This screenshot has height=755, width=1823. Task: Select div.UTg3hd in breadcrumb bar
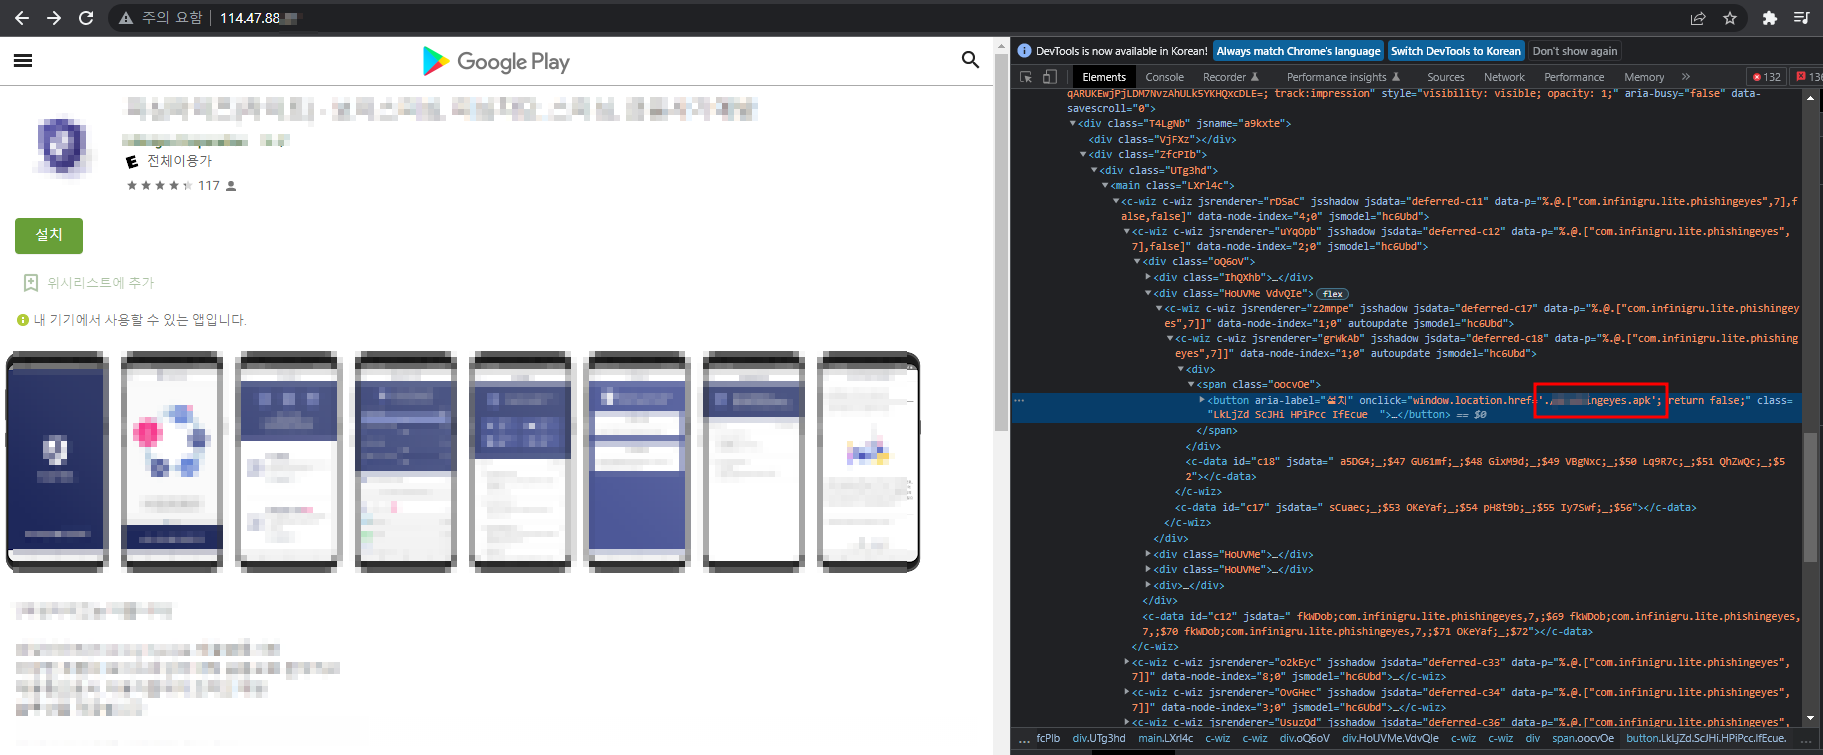[1098, 738]
